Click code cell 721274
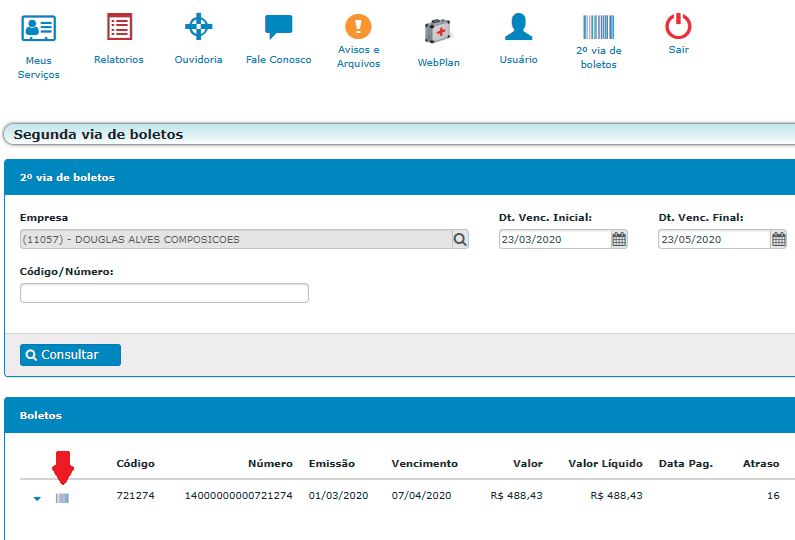This screenshot has height=540, width=795. (x=135, y=495)
